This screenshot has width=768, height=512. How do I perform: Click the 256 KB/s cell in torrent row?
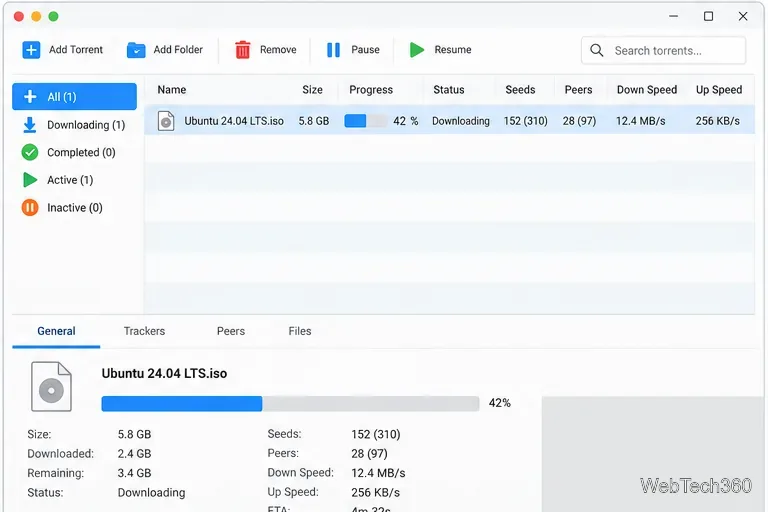718,121
